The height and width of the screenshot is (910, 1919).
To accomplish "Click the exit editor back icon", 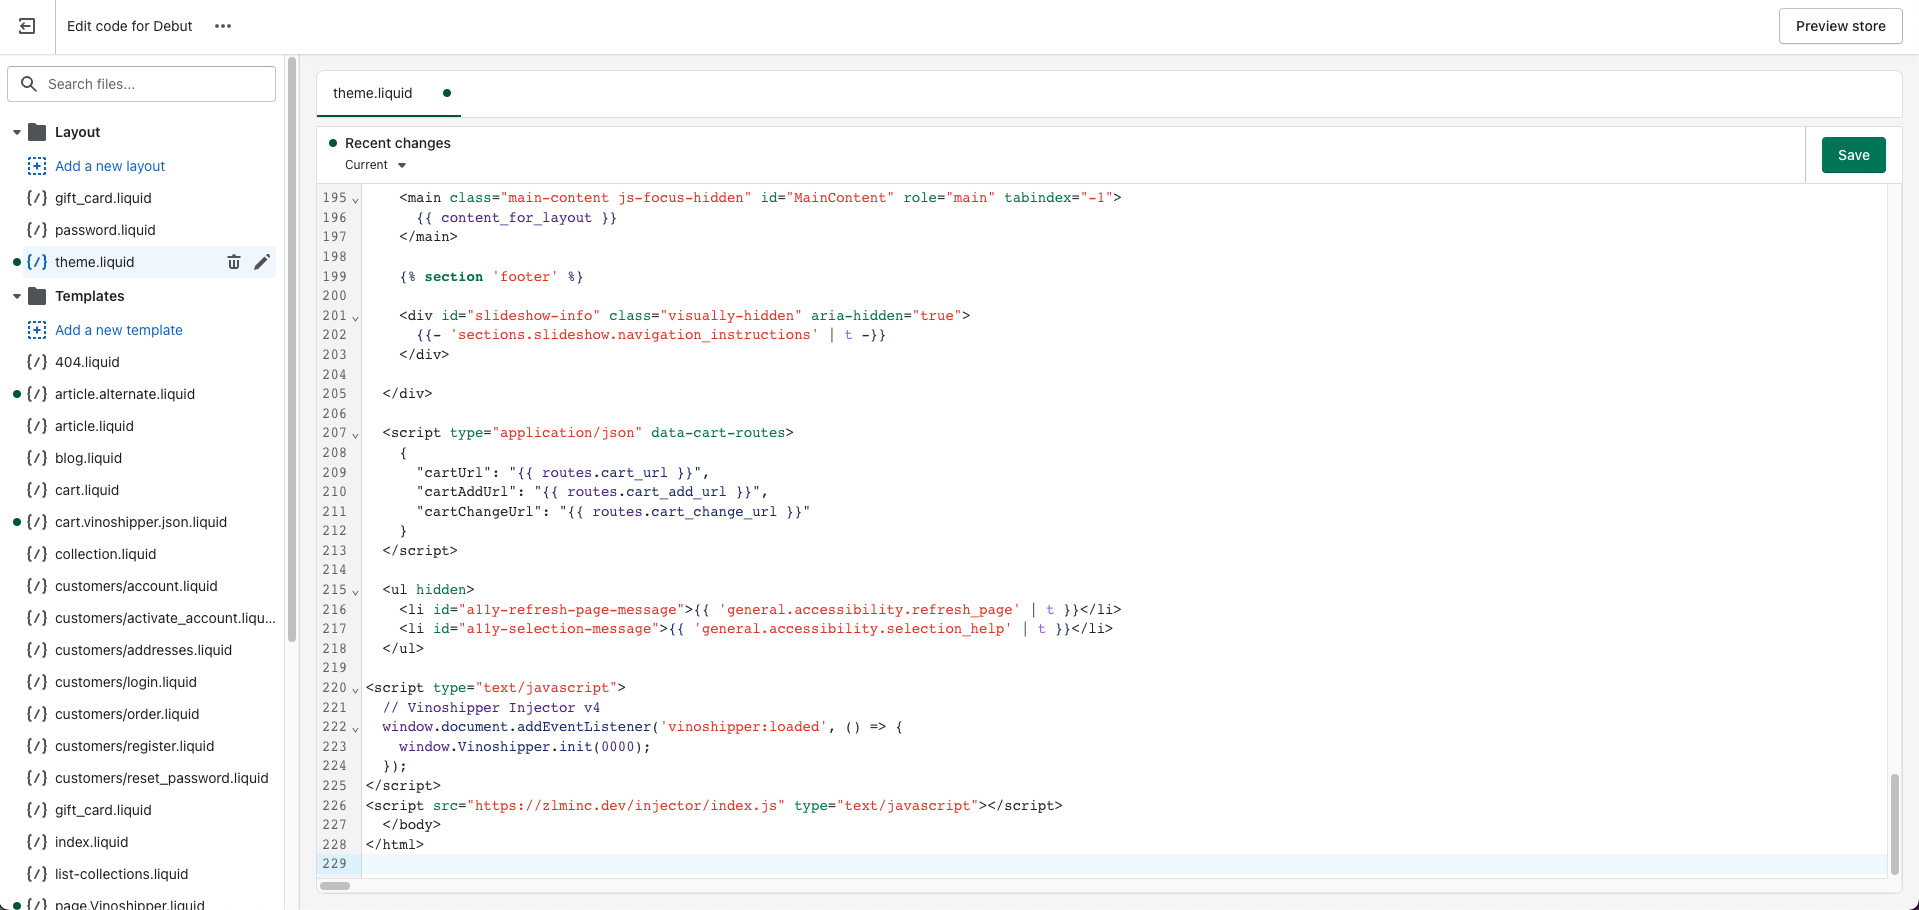I will [27, 26].
